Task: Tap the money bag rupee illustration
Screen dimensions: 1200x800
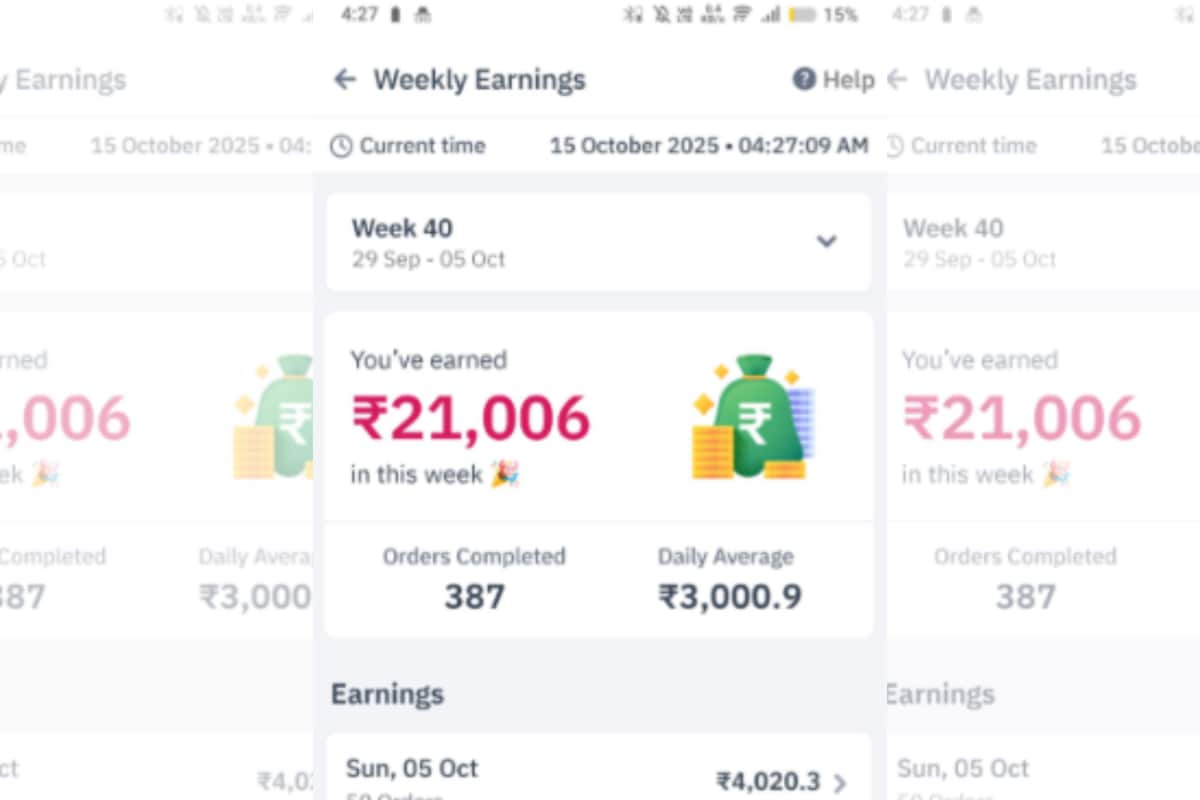Action: click(x=752, y=417)
